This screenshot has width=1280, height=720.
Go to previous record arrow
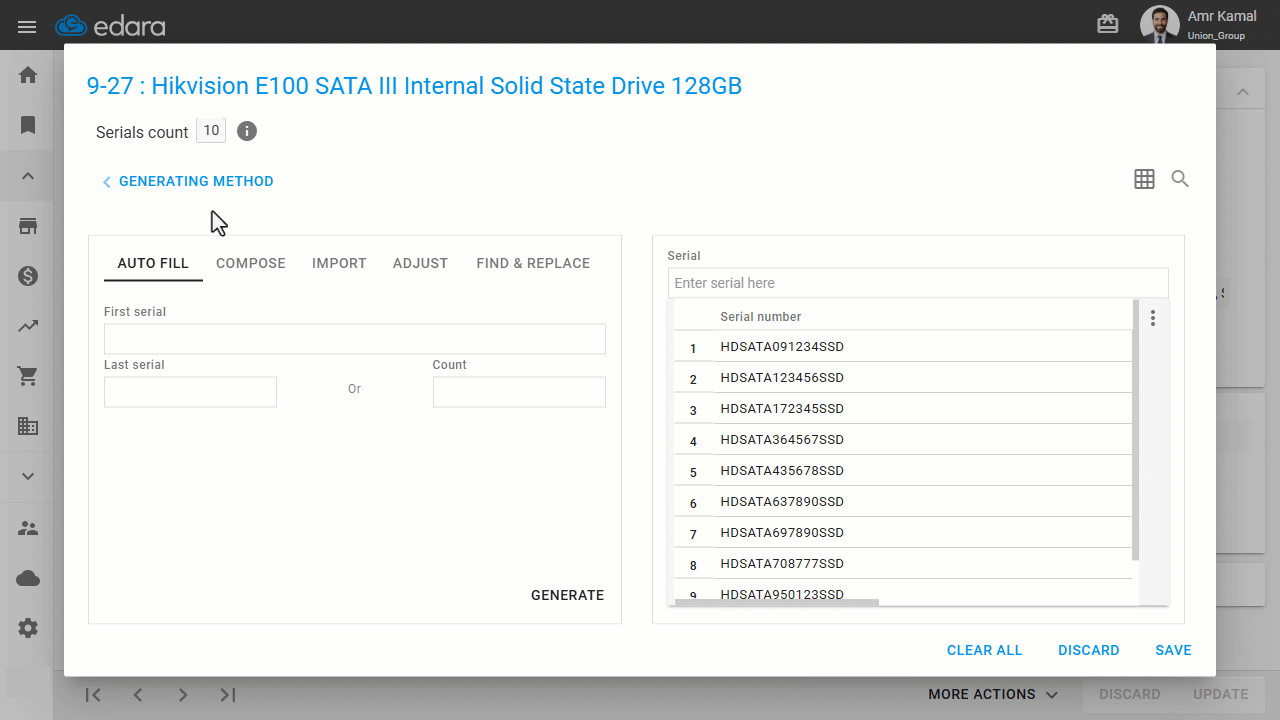[x=138, y=694]
